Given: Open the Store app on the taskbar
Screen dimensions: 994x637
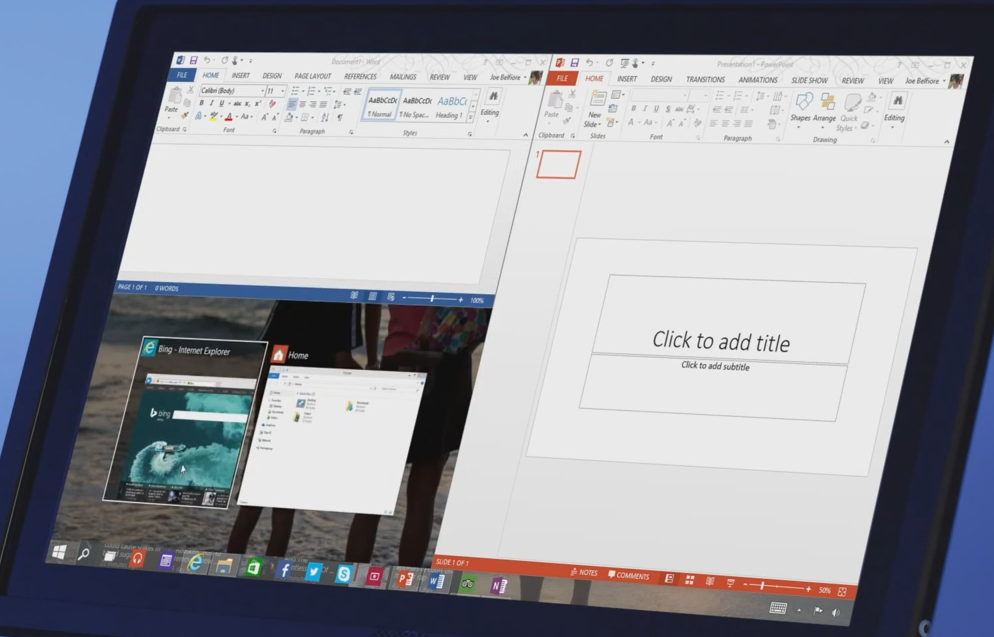Looking at the screenshot, I should click(x=254, y=567).
